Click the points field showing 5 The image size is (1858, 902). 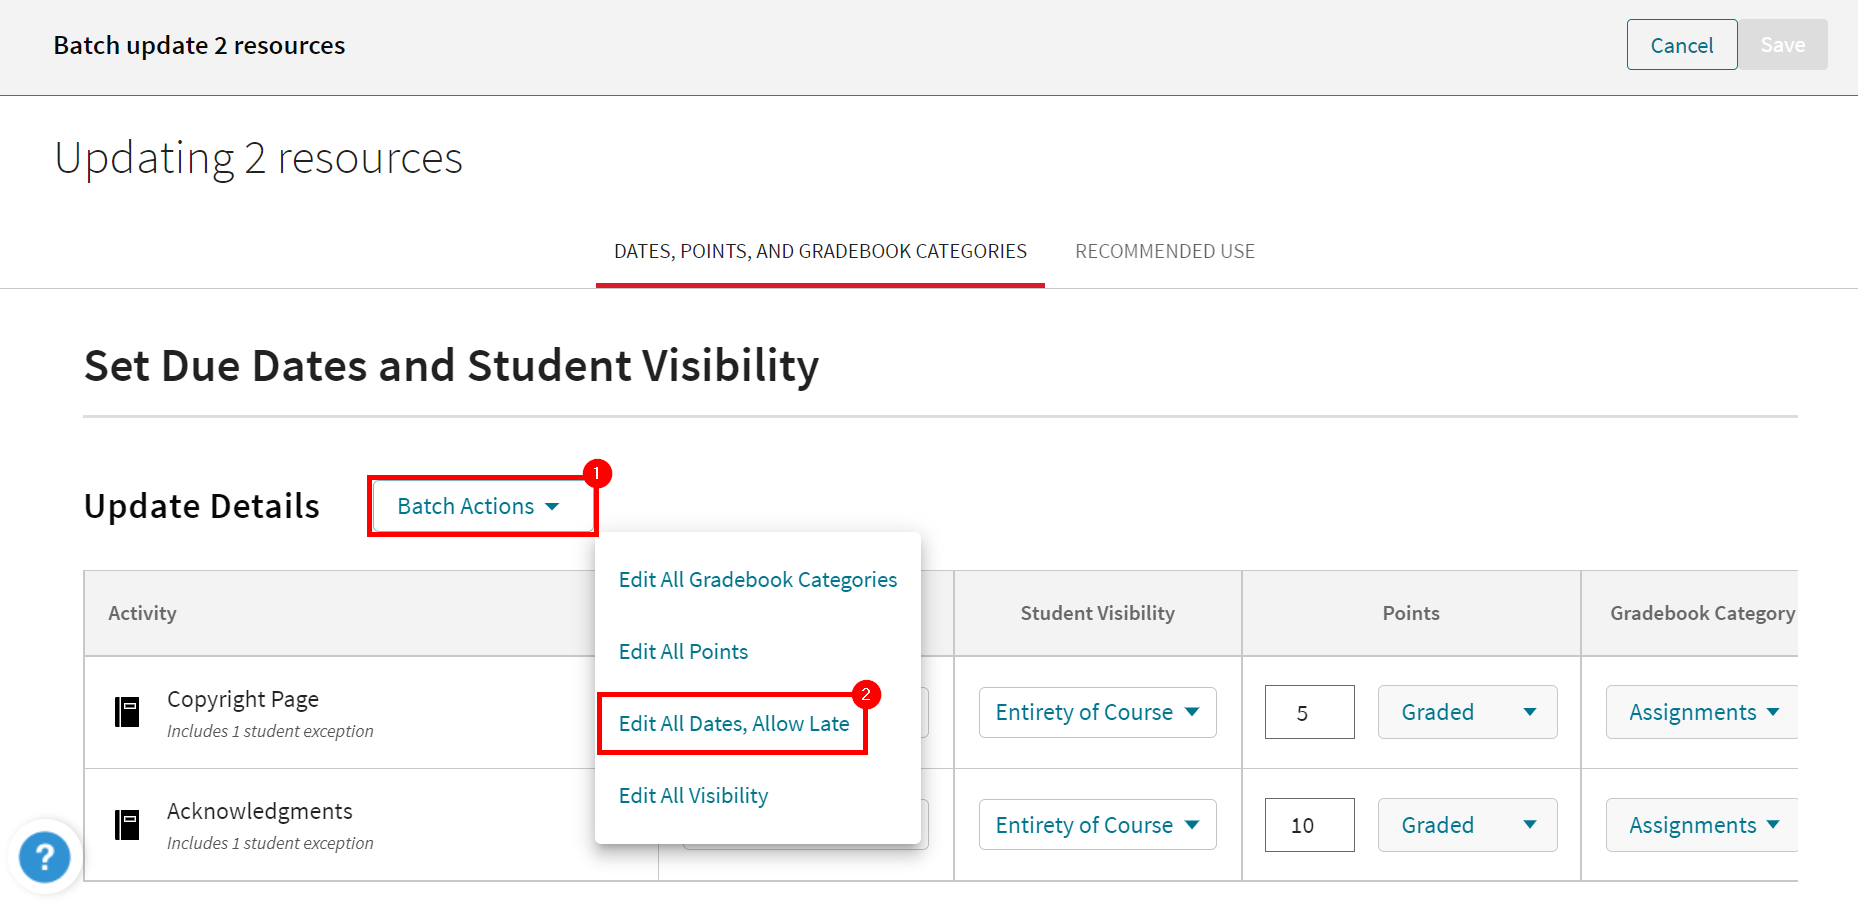(1309, 712)
